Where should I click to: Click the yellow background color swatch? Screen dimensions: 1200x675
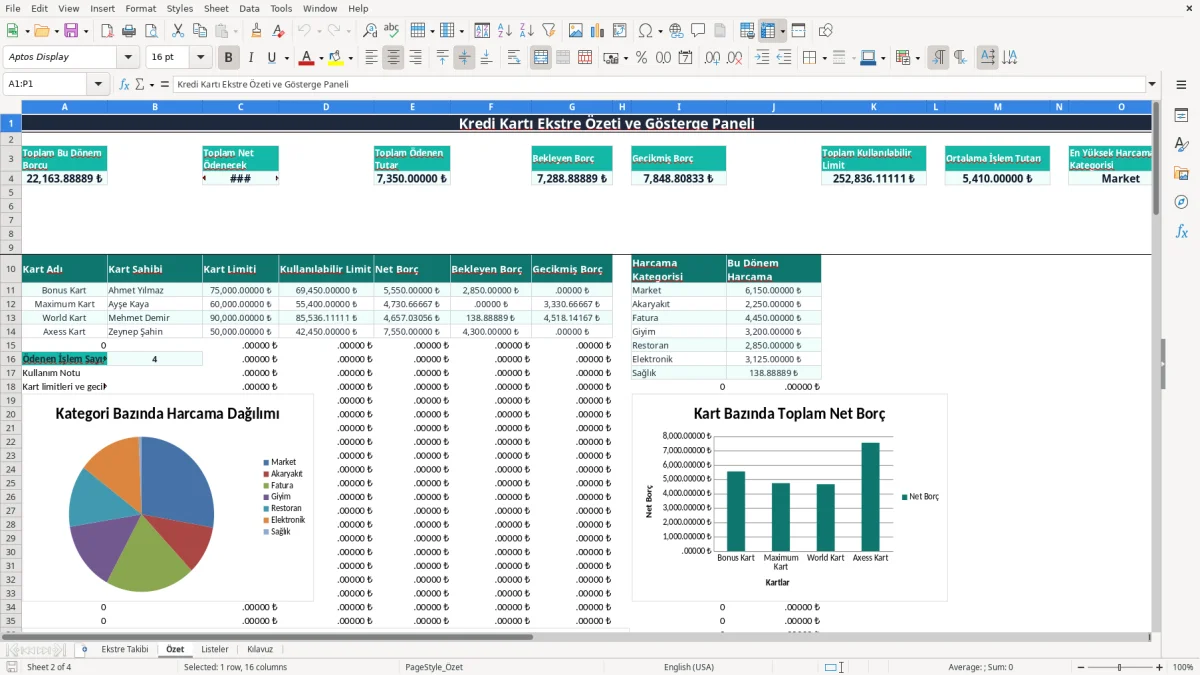336,58
